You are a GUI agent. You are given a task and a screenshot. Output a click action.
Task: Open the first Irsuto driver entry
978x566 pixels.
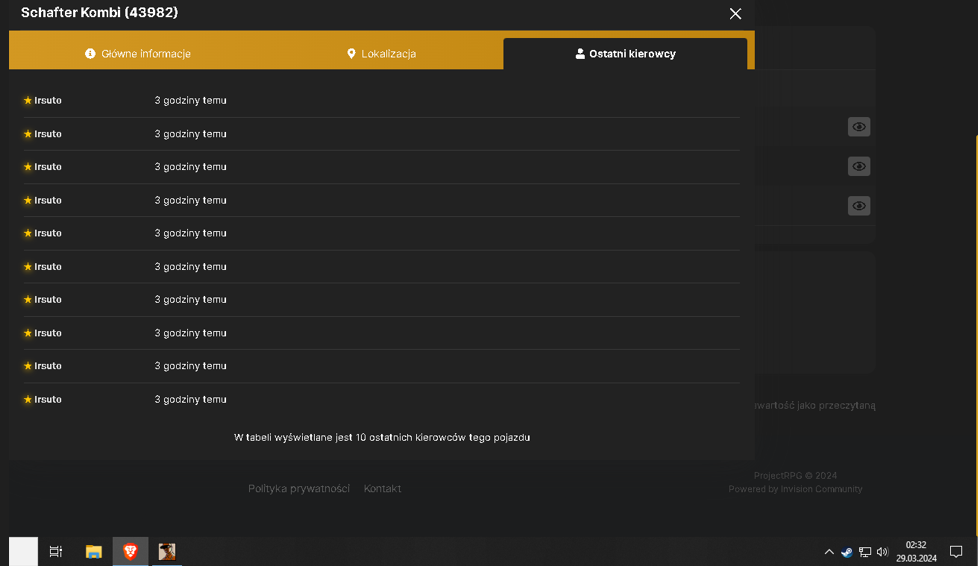[x=48, y=100]
